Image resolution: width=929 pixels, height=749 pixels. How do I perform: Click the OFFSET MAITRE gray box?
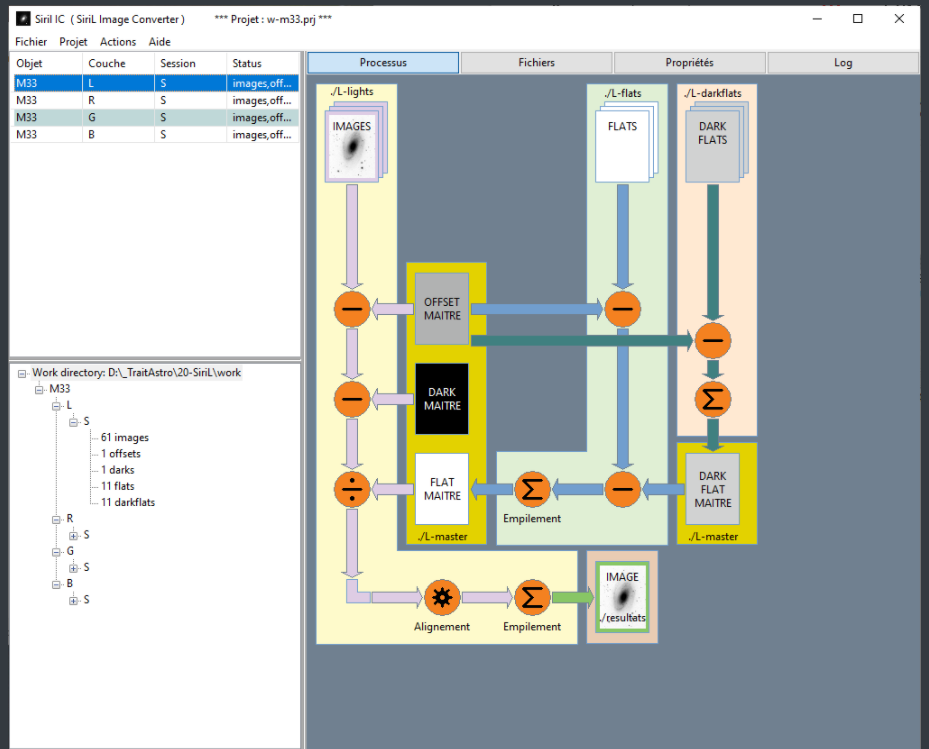(x=442, y=309)
